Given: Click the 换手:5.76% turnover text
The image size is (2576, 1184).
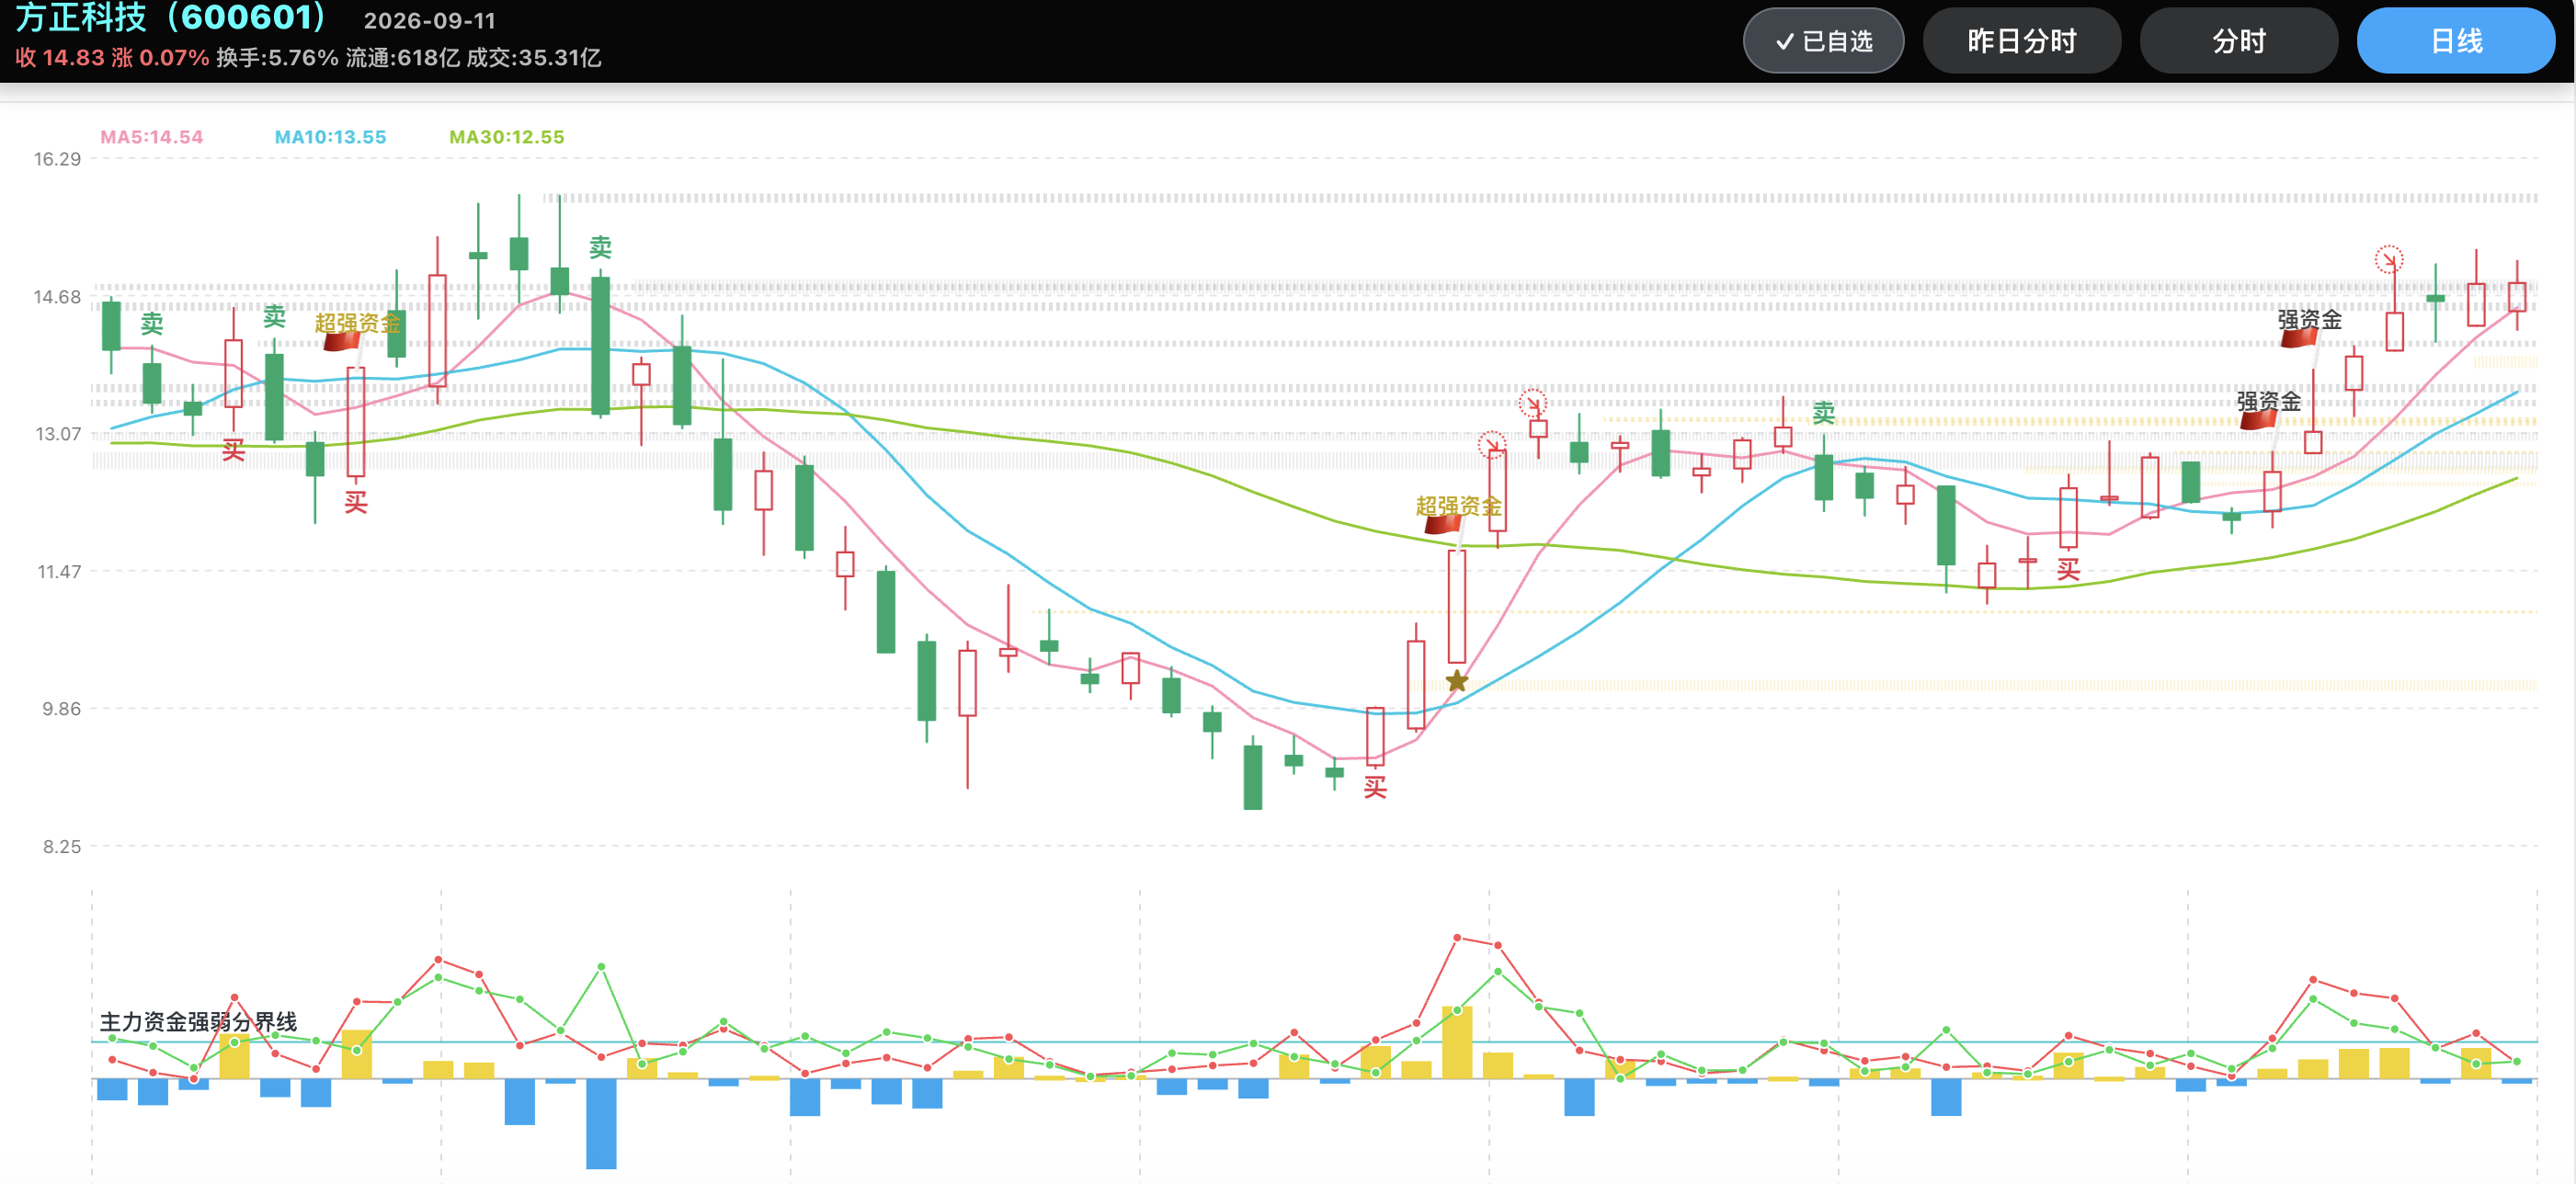Looking at the screenshot, I should pyautogui.click(x=277, y=58).
